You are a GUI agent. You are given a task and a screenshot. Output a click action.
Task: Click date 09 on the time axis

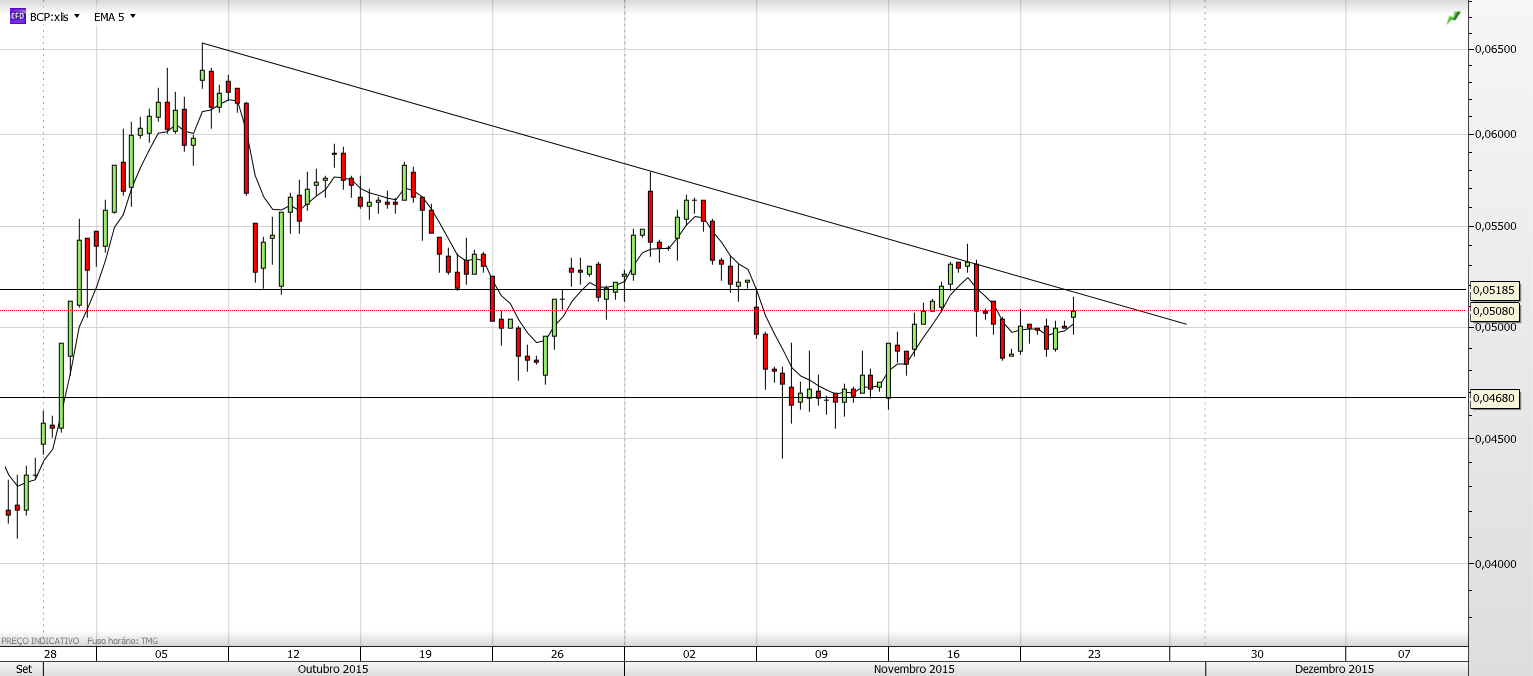[x=821, y=654]
